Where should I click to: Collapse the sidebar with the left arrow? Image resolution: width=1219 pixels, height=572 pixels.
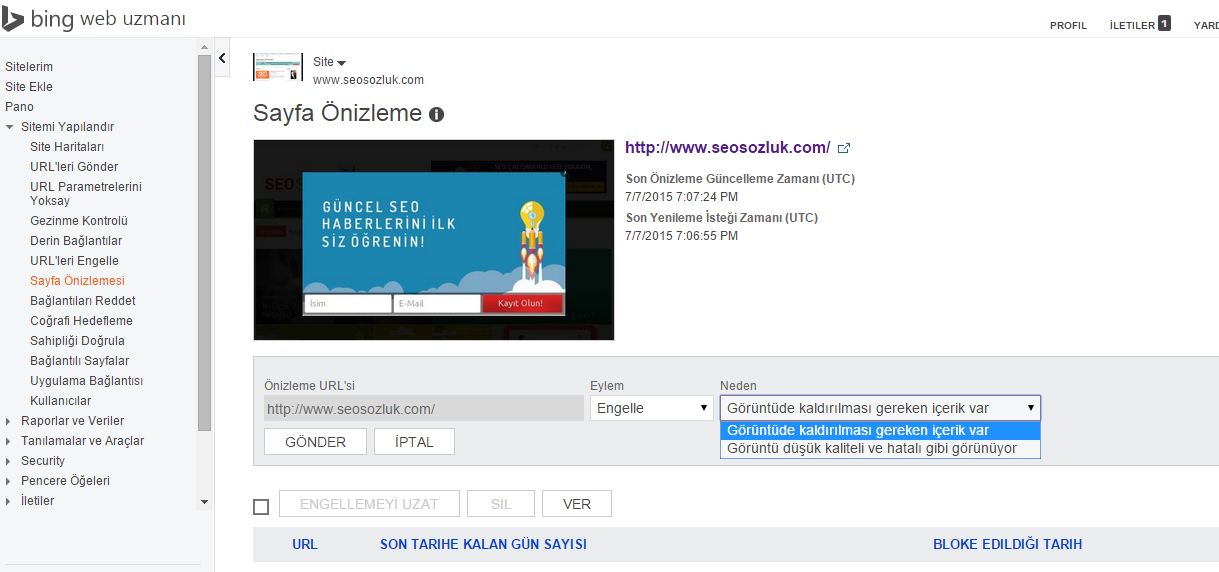click(223, 58)
